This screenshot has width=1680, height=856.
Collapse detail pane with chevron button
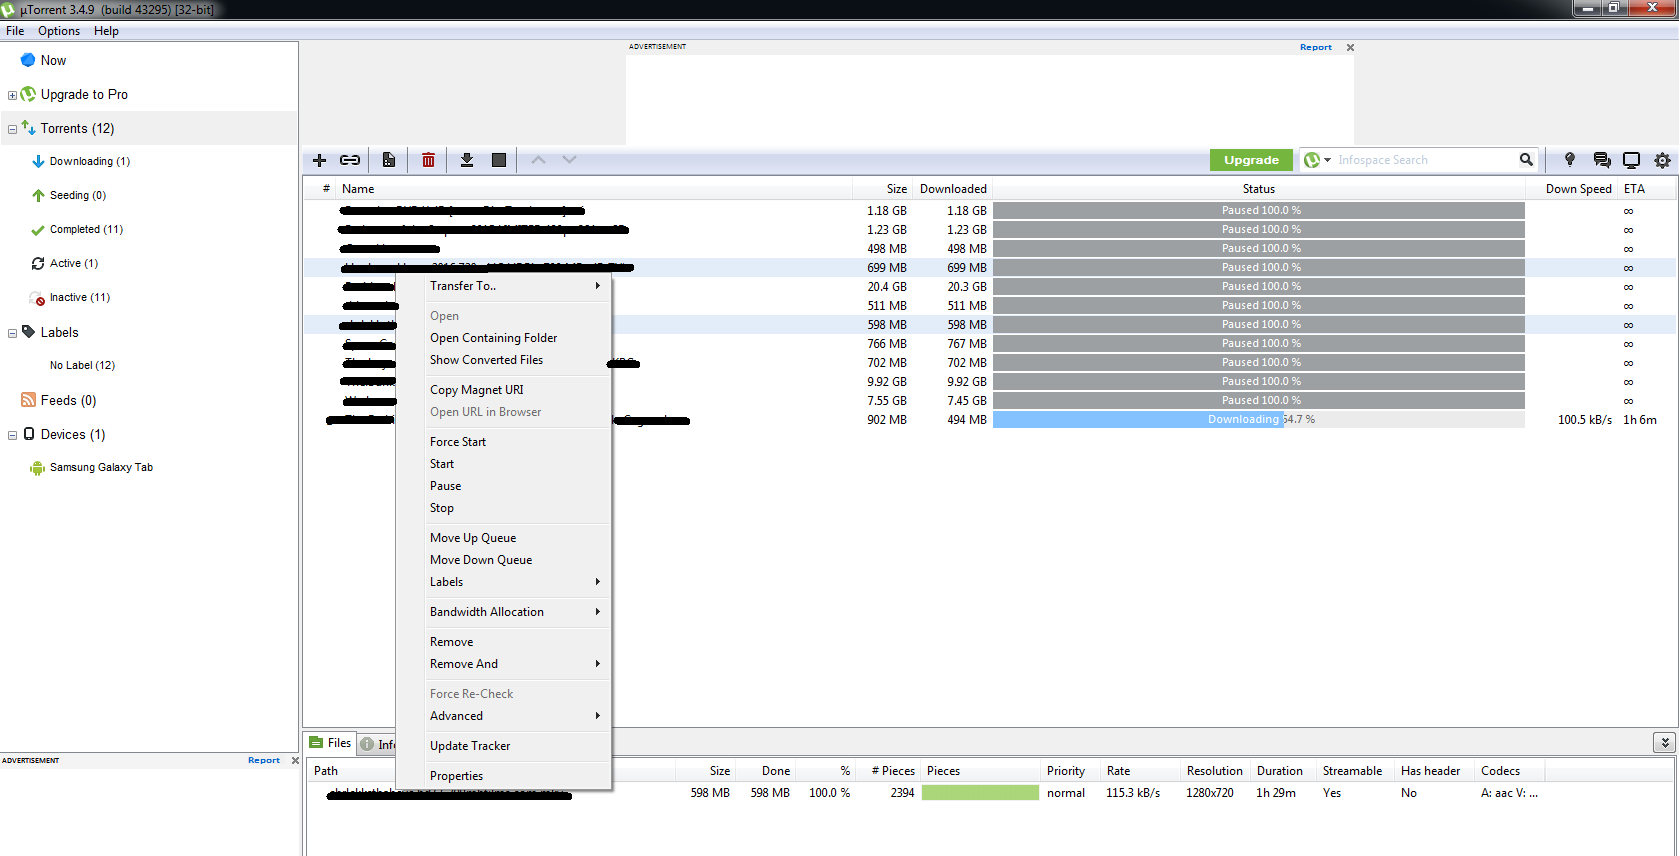tap(1664, 742)
